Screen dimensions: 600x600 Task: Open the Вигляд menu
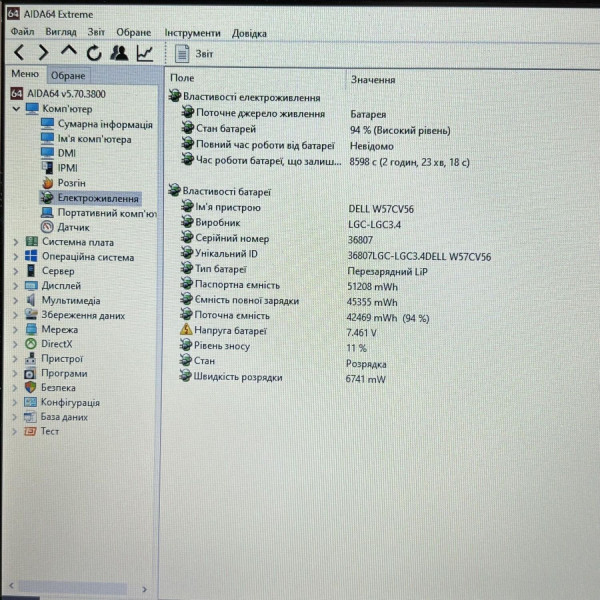[61, 32]
